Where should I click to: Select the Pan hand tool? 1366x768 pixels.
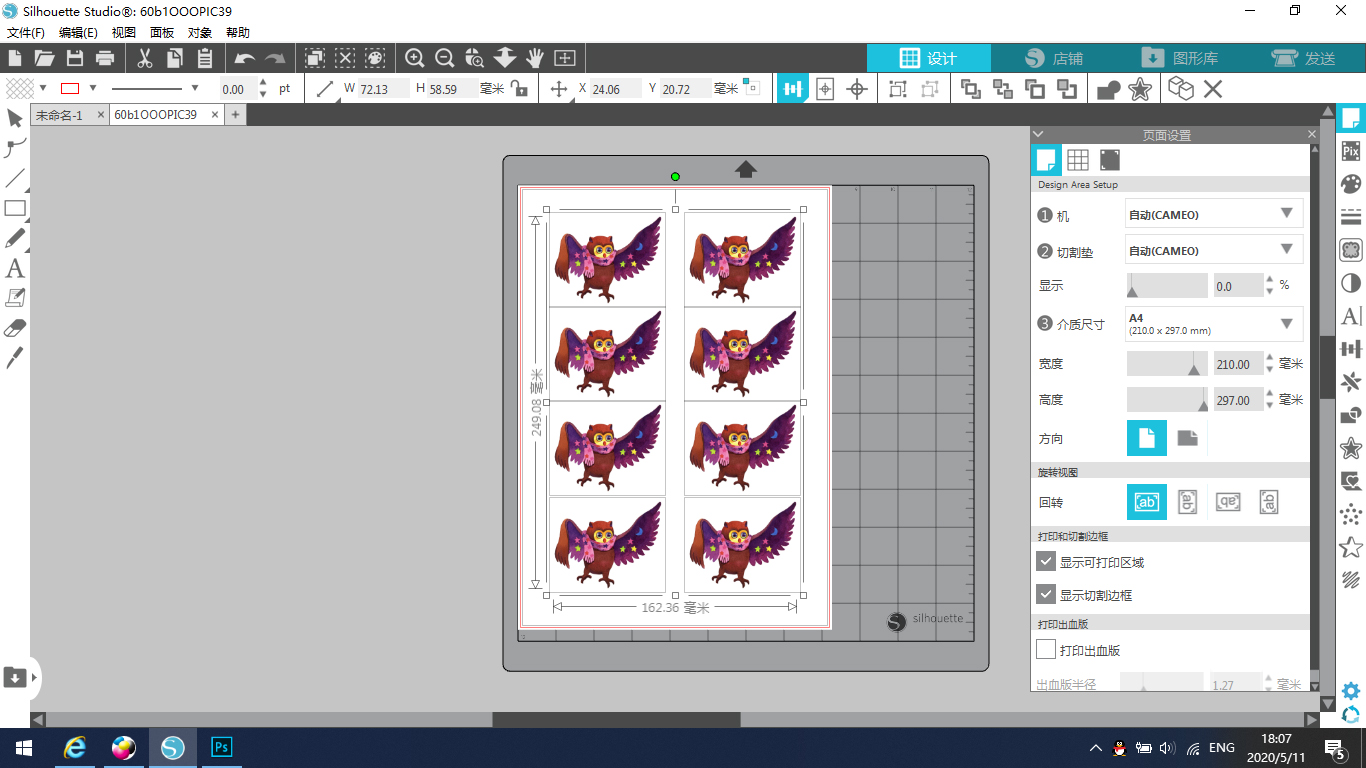point(535,58)
